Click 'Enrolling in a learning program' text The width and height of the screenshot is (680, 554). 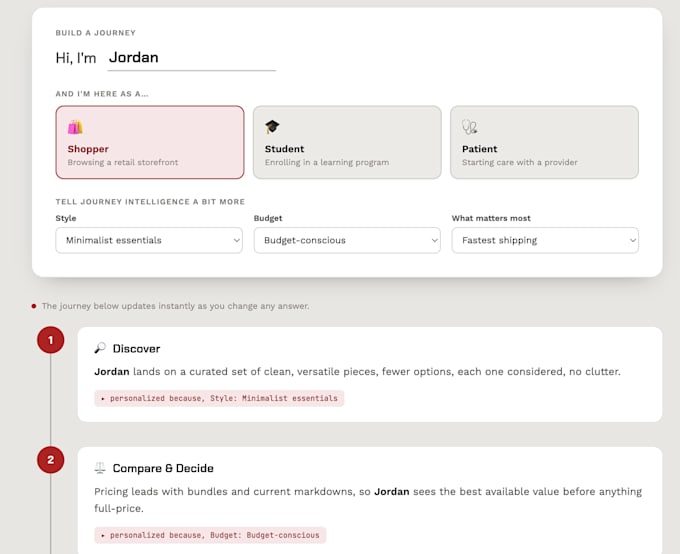pos(327,162)
